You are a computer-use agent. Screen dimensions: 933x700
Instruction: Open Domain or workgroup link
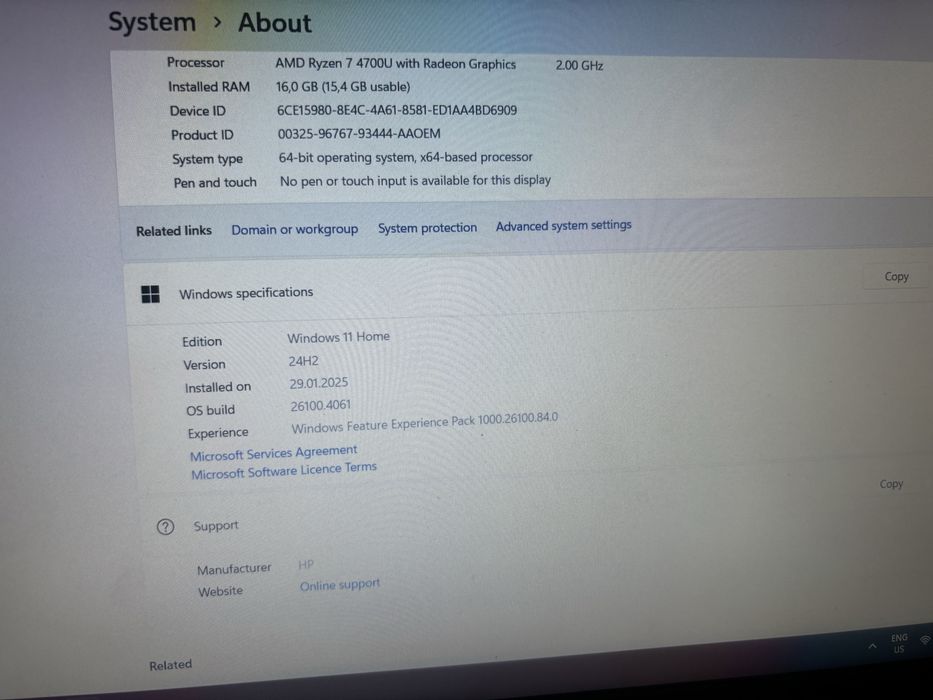click(295, 229)
